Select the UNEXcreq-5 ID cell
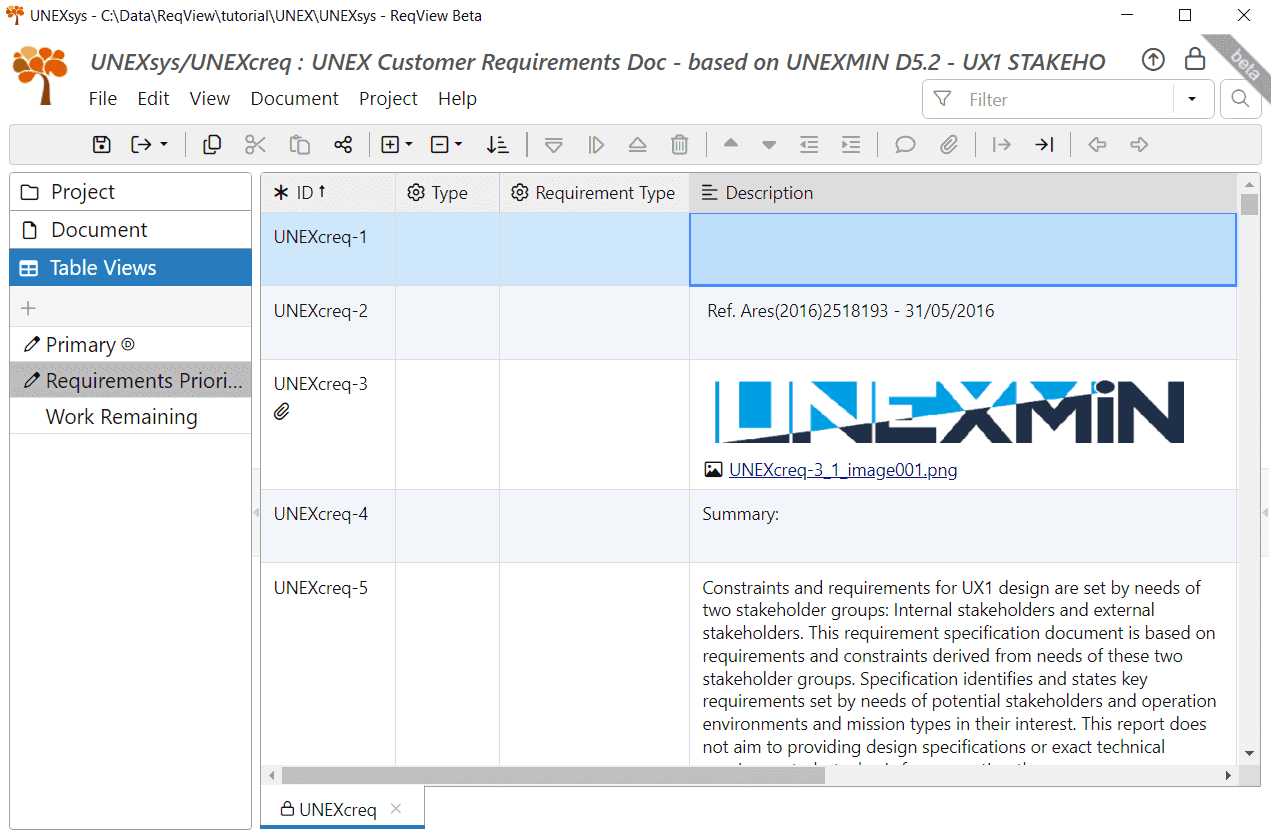This screenshot has width=1271, height=835. pyautogui.click(x=328, y=663)
